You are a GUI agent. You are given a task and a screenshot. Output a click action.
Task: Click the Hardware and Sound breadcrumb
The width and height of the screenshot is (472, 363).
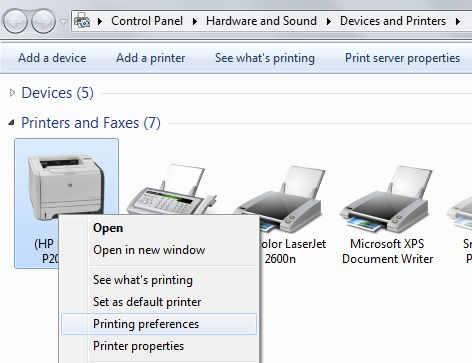[261, 21]
